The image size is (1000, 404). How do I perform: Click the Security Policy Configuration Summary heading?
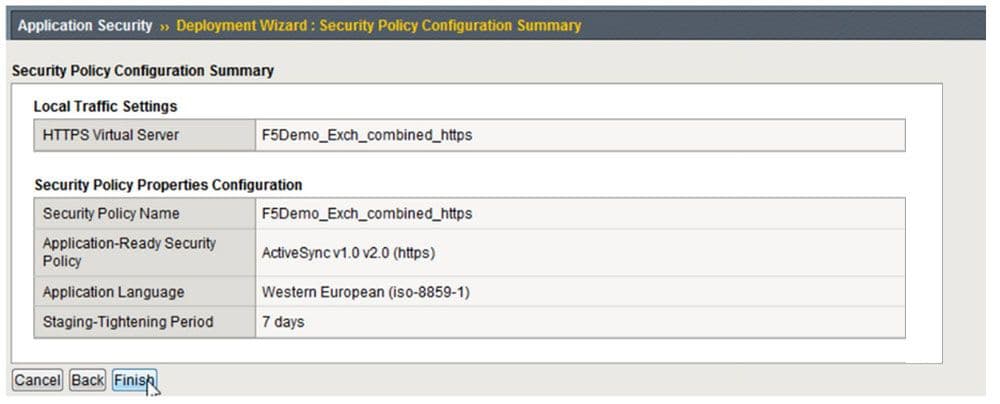click(142, 71)
